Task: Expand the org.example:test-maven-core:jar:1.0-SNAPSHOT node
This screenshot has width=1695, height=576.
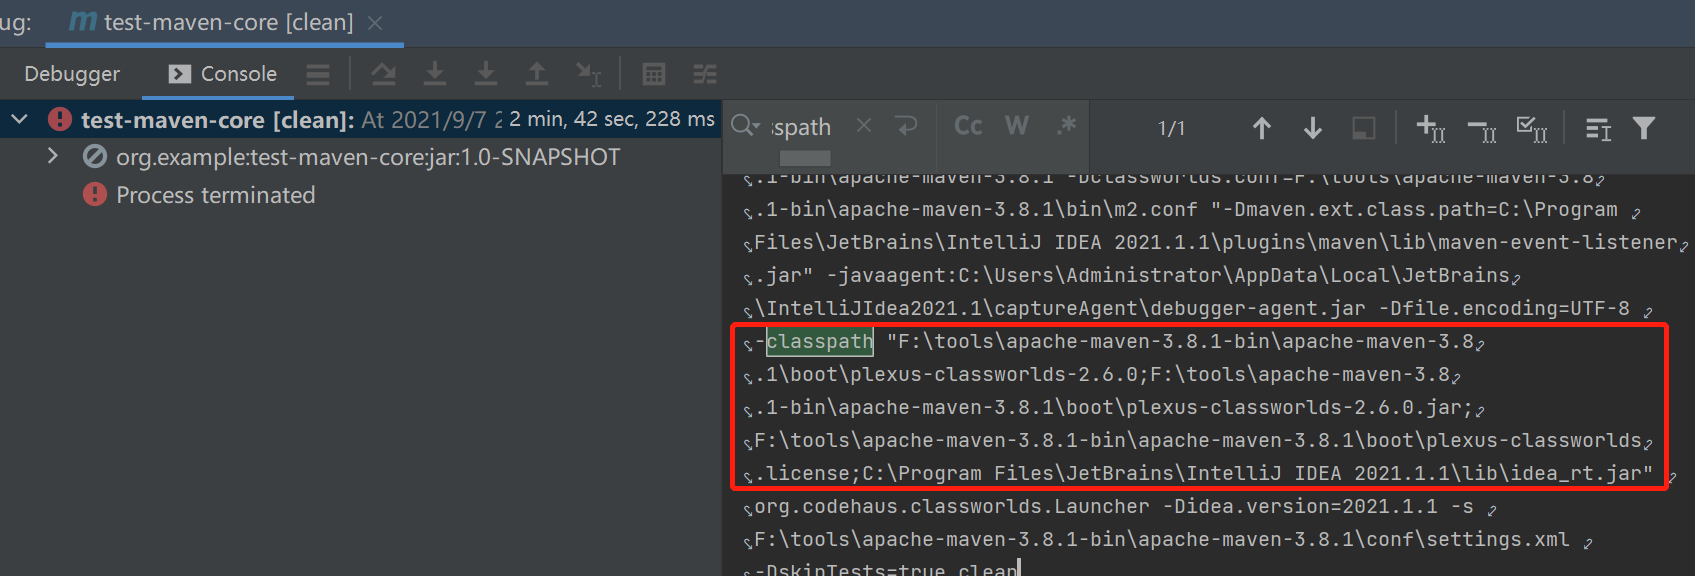Action: 53,157
